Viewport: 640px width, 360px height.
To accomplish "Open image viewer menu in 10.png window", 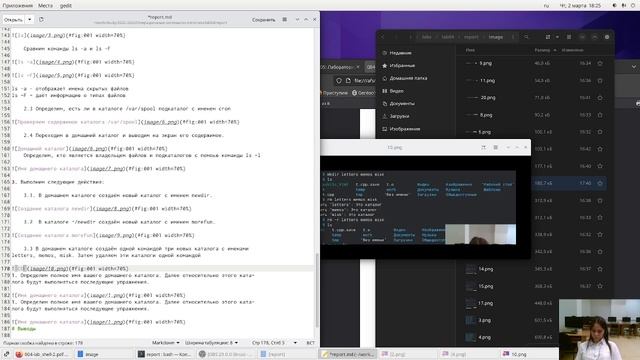I will click(496, 147).
